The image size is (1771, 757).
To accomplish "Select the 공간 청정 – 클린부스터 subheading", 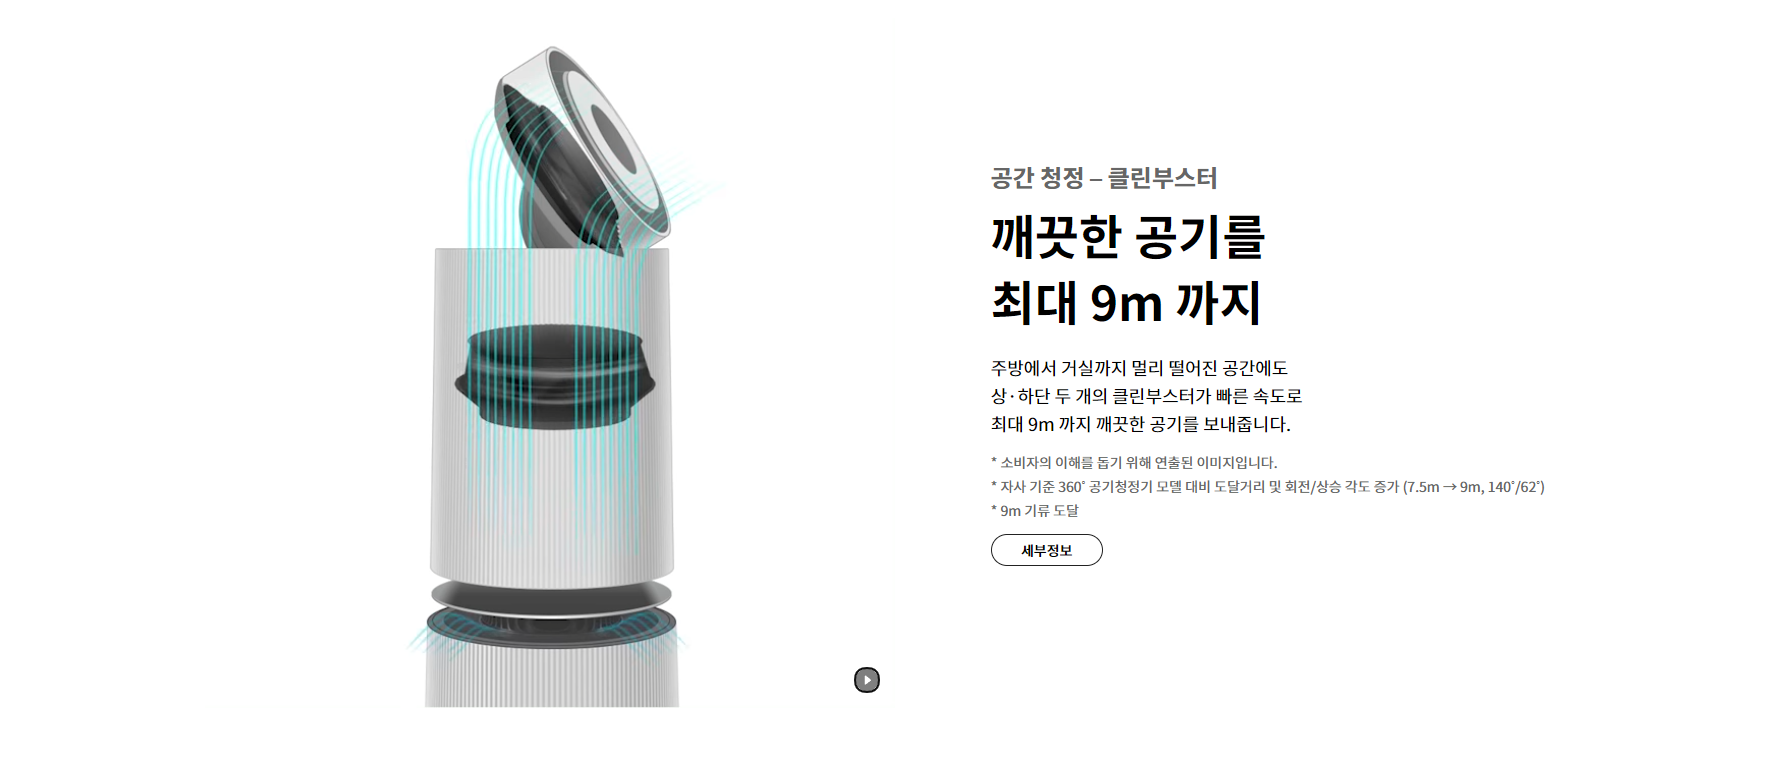I will (1104, 178).
